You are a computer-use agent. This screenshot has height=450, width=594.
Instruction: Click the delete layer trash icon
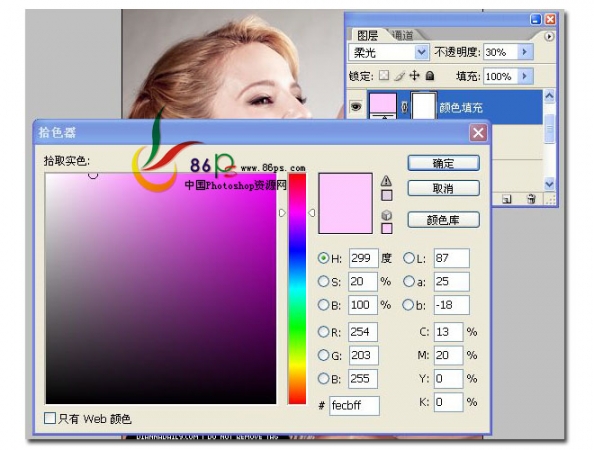[531, 199]
